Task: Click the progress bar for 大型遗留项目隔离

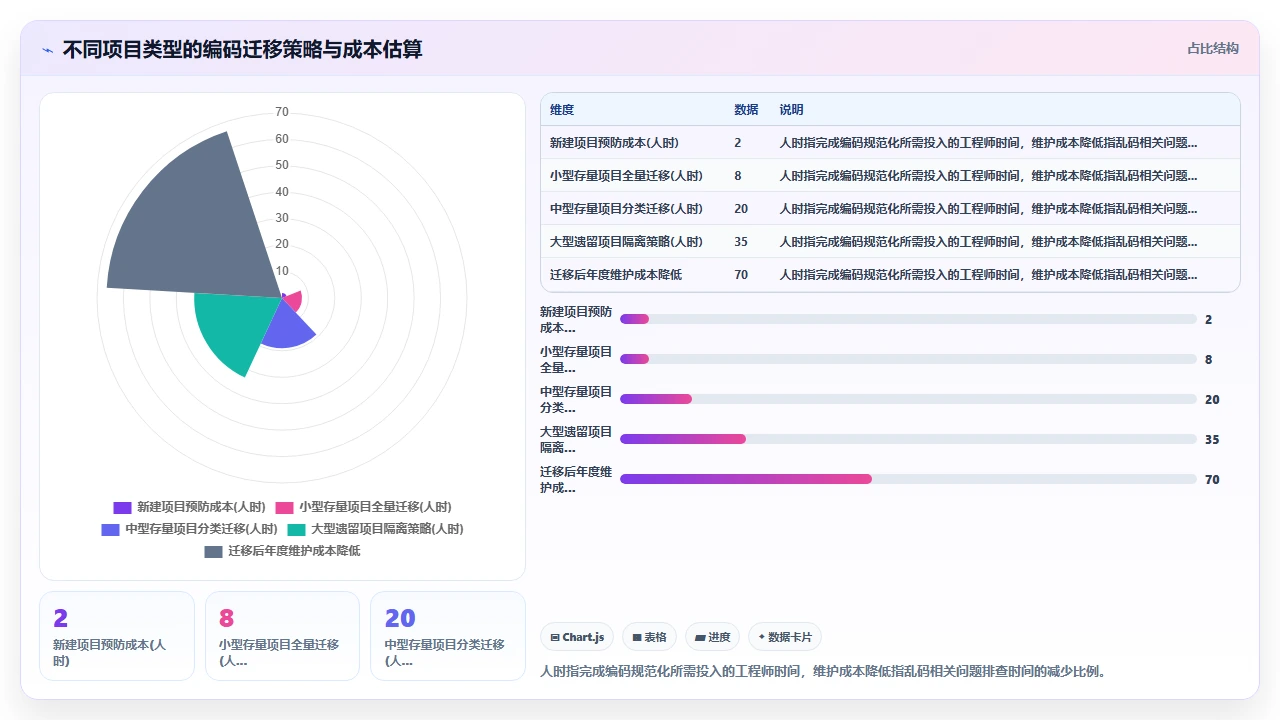Action: click(x=908, y=439)
